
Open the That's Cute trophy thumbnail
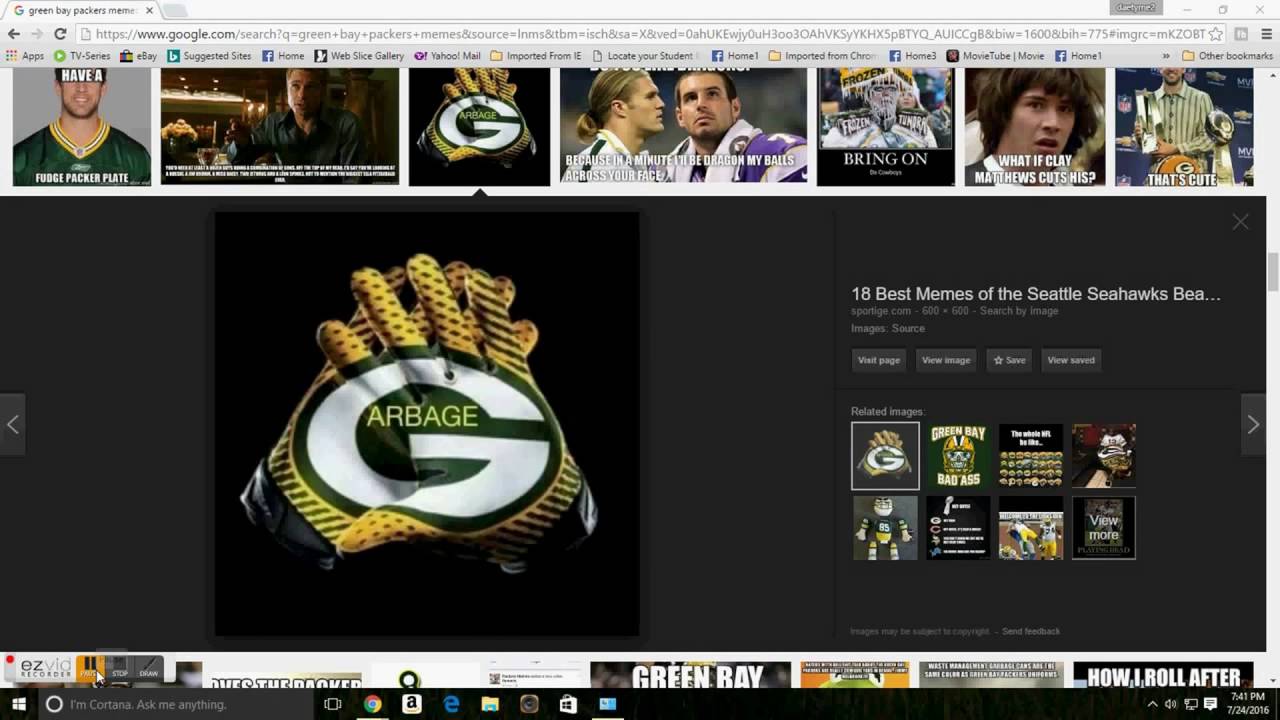point(1184,127)
